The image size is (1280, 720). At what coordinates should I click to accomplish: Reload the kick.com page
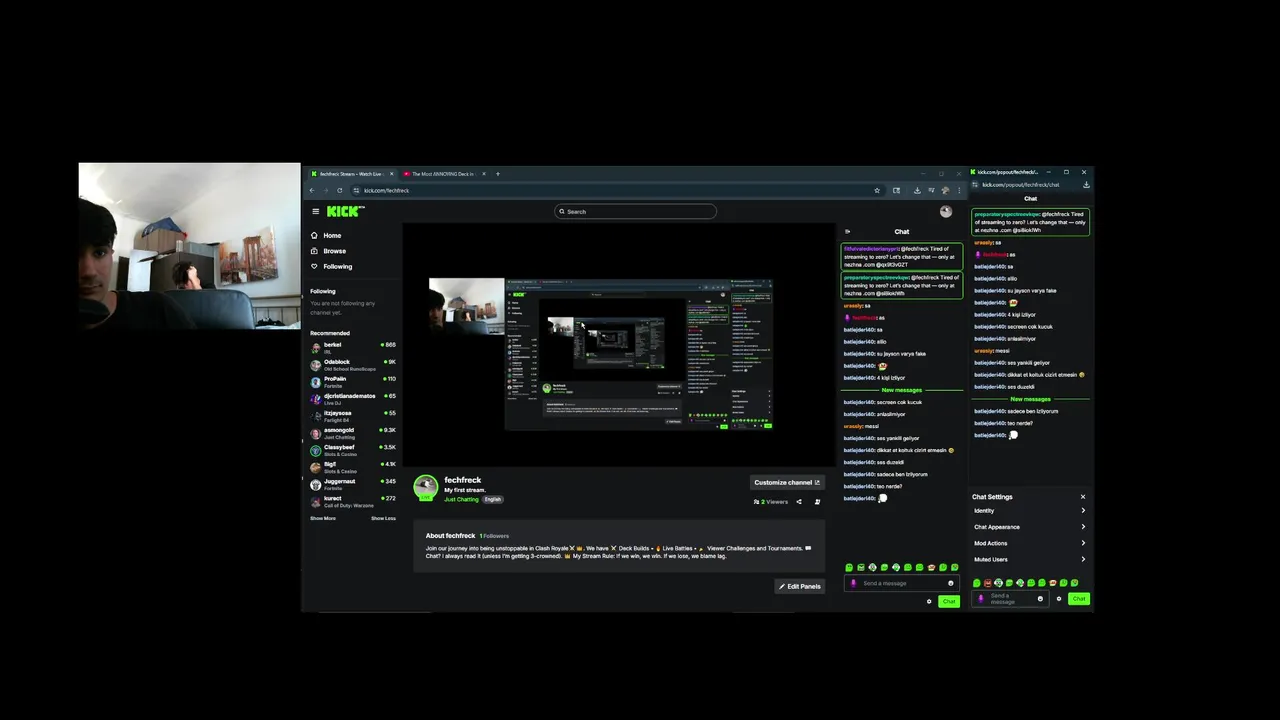[x=340, y=190]
